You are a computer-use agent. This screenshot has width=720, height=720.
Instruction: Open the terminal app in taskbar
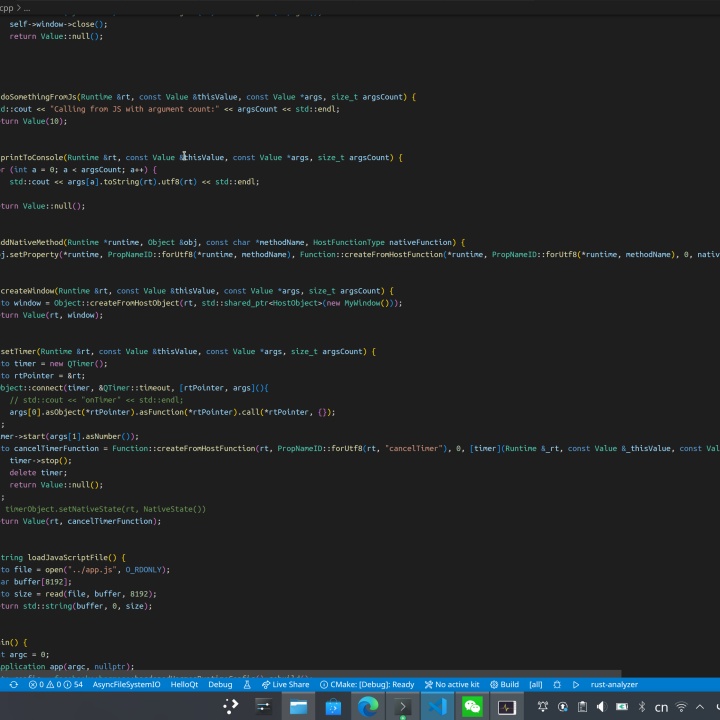tap(403, 706)
